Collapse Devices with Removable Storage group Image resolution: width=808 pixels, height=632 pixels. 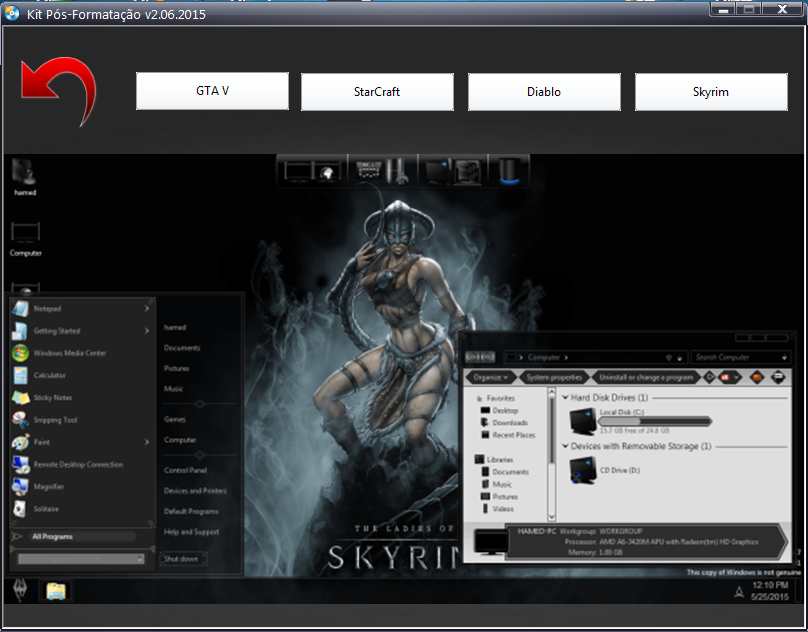pos(565,446)
